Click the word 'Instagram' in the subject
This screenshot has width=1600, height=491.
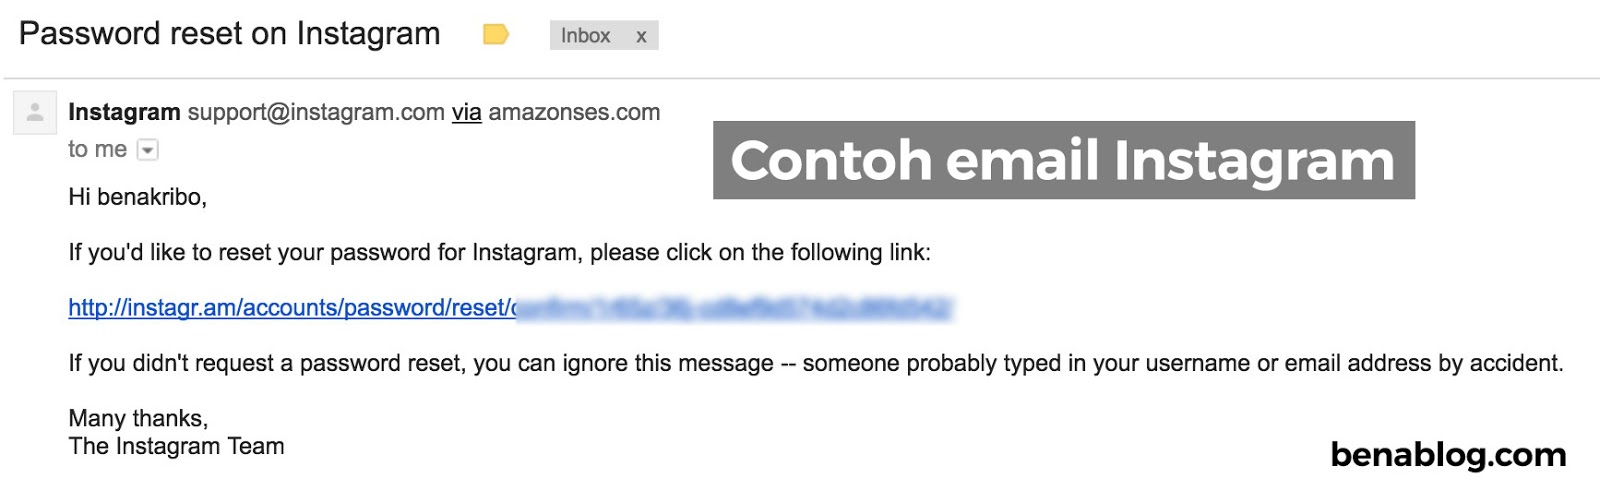click(368, 34)
